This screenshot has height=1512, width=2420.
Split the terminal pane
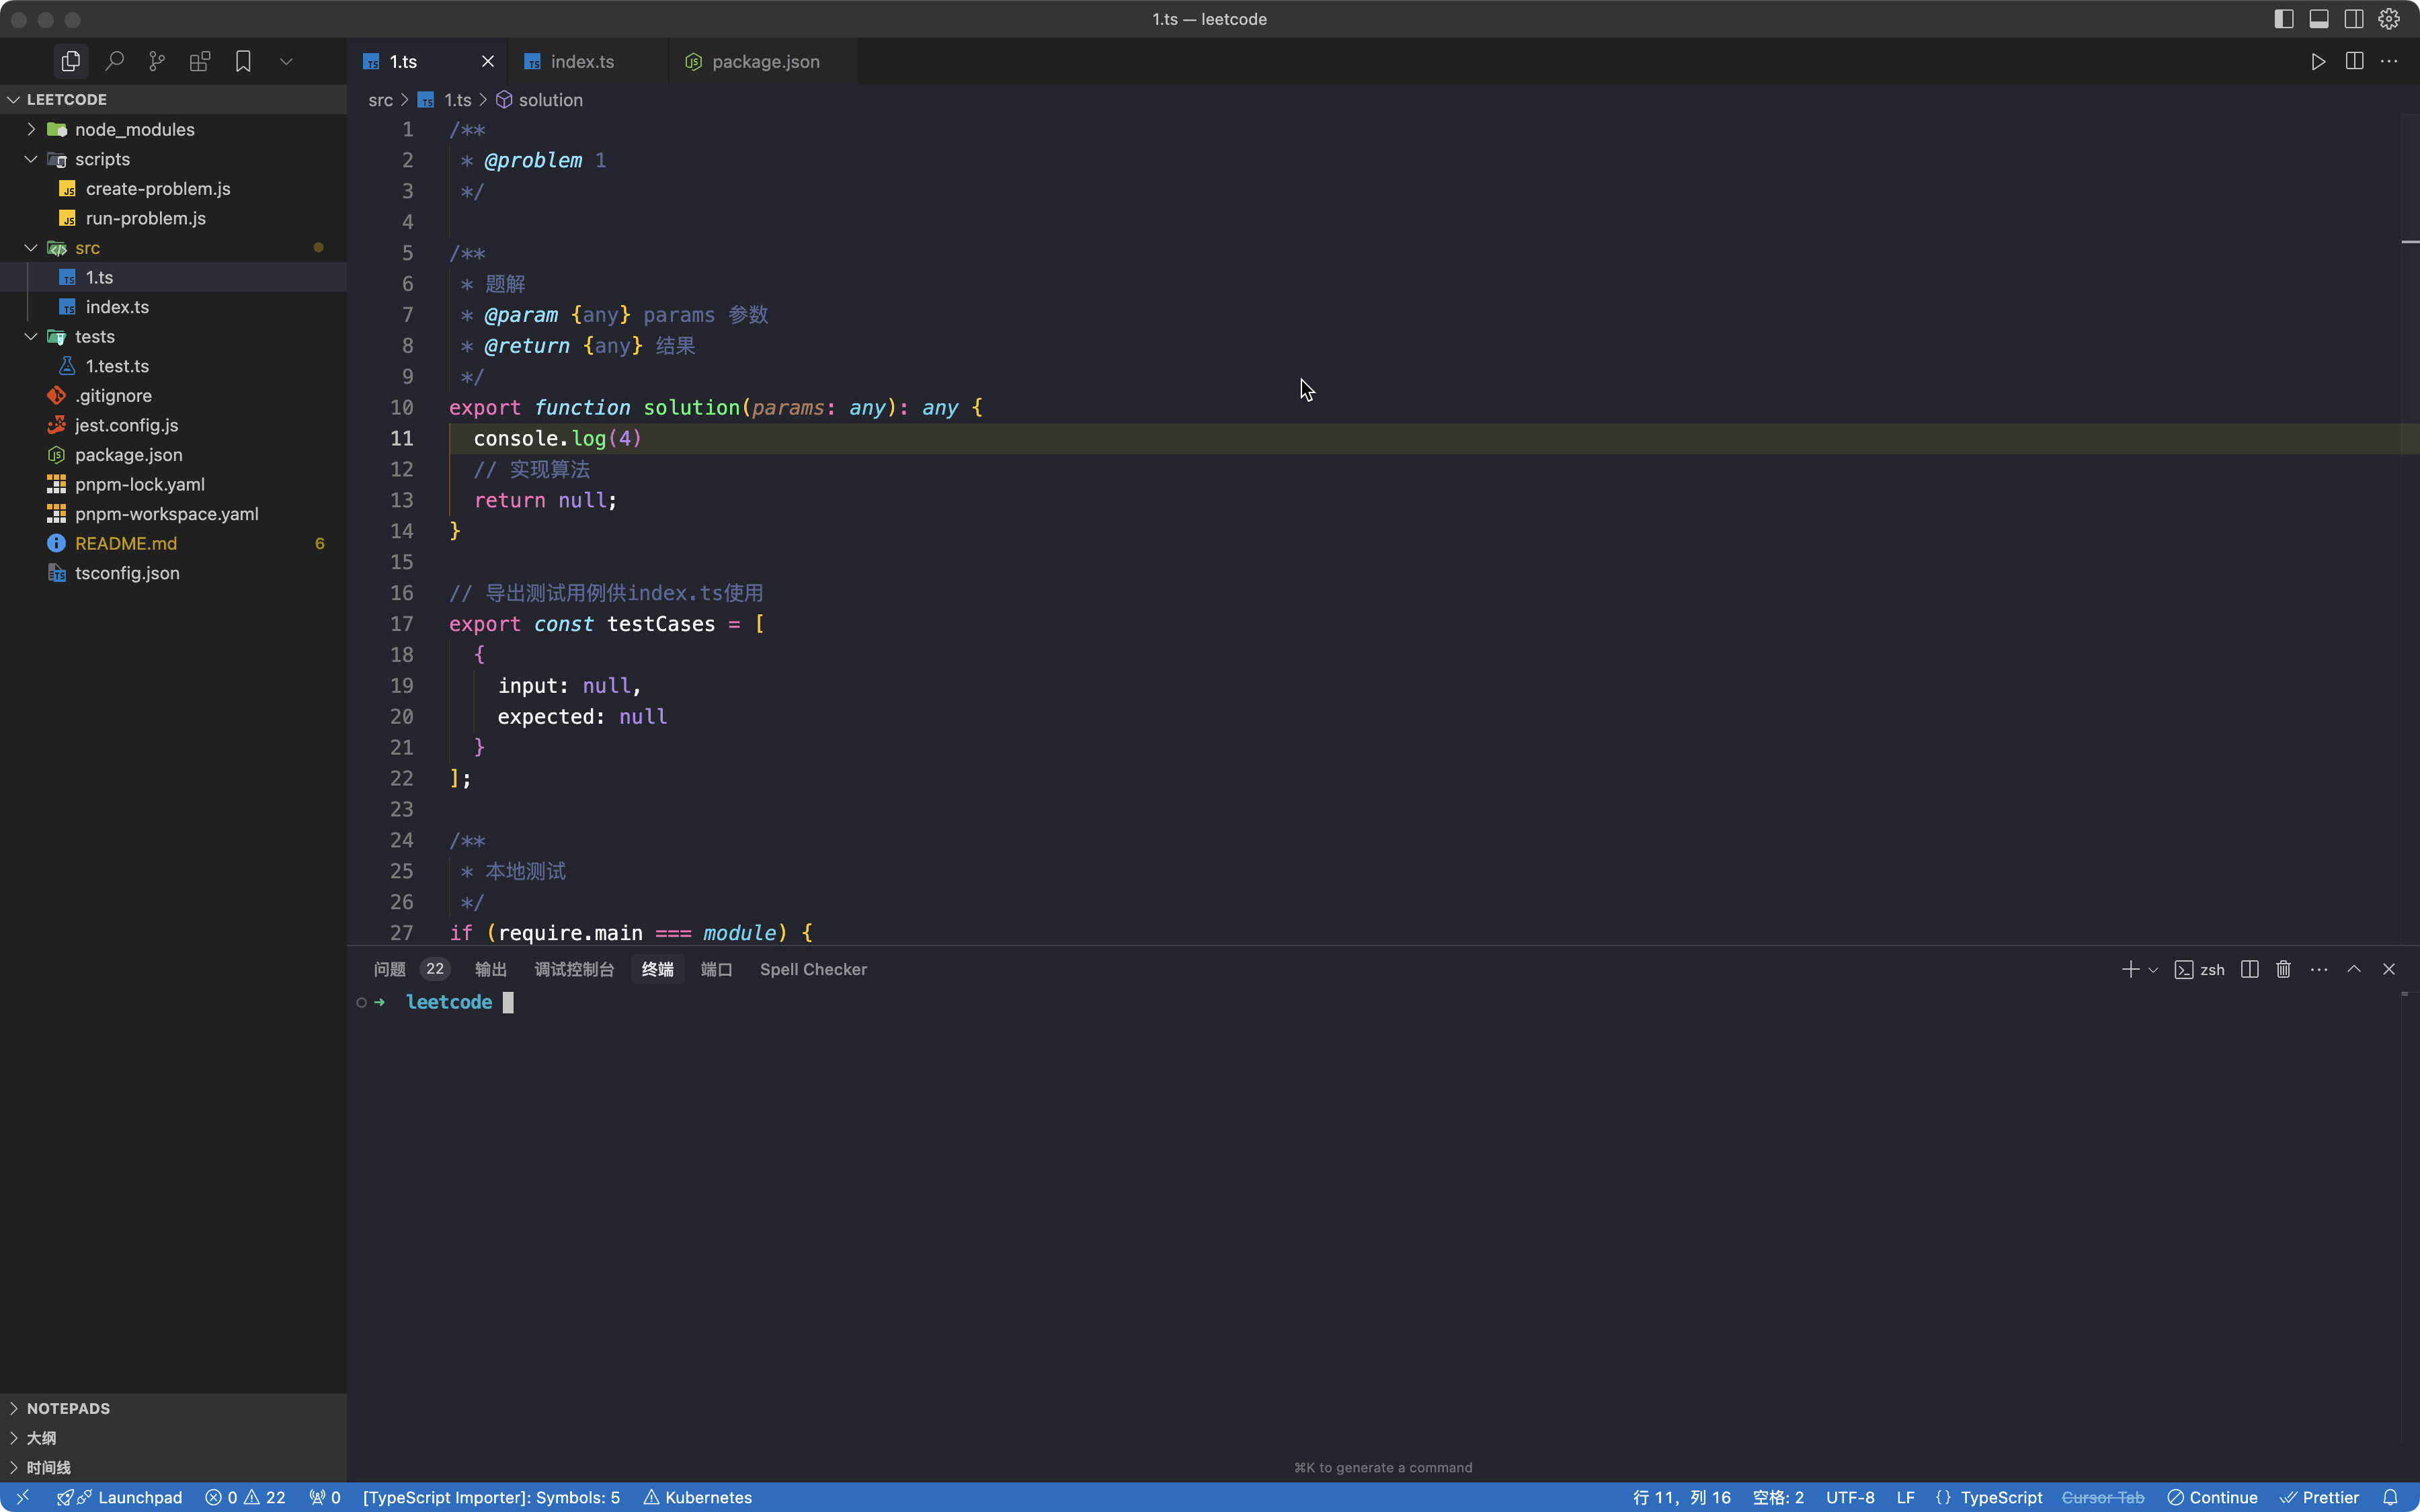pos(2249,969)
